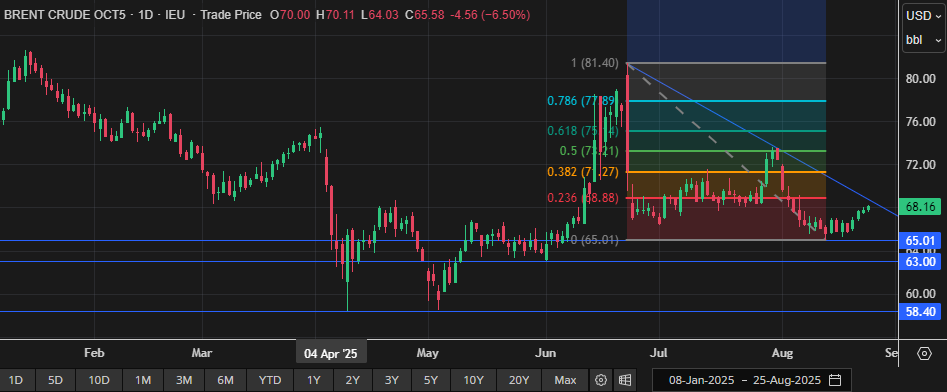Click the Jun label on time axis

click(x=546, y=352)
